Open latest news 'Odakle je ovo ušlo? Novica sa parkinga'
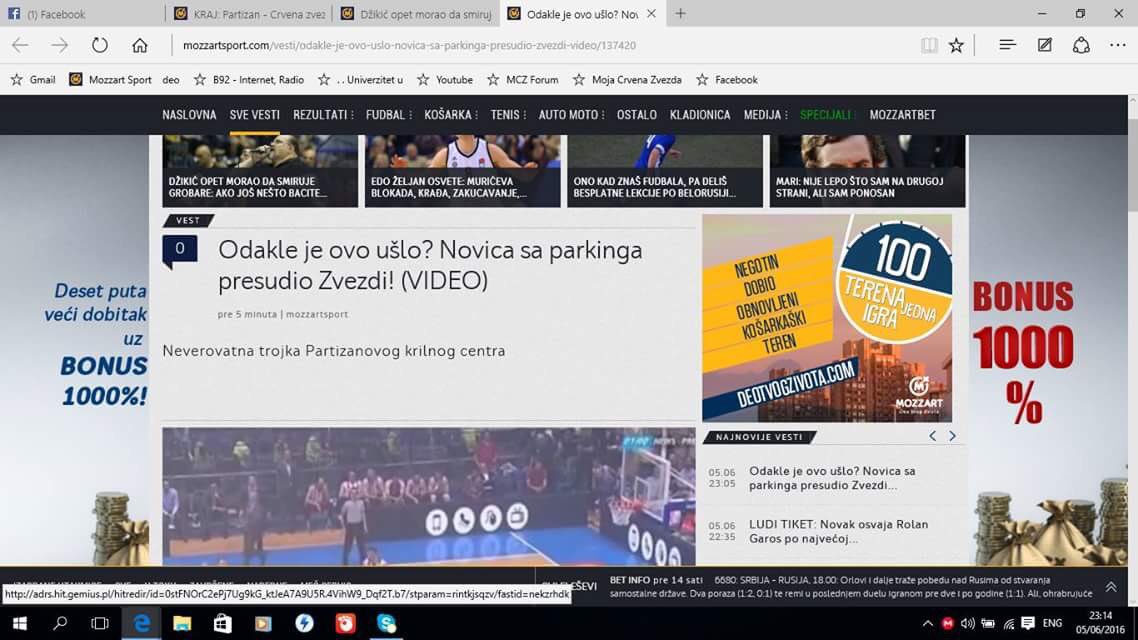This screenshot has width=1138, height=640. coord(833,478)
